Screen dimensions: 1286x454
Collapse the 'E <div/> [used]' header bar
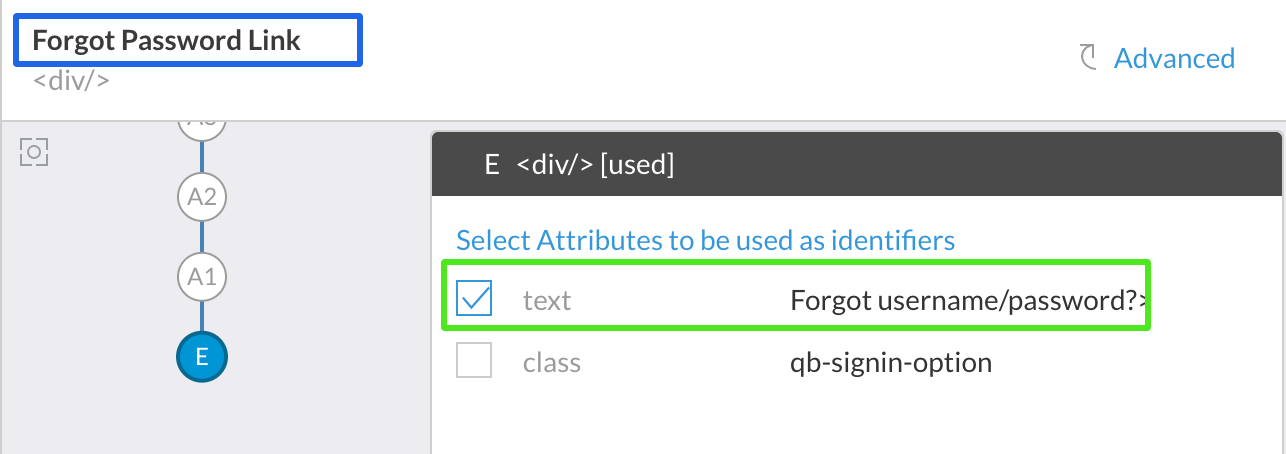pyautogui.click(x=857, y=164)
